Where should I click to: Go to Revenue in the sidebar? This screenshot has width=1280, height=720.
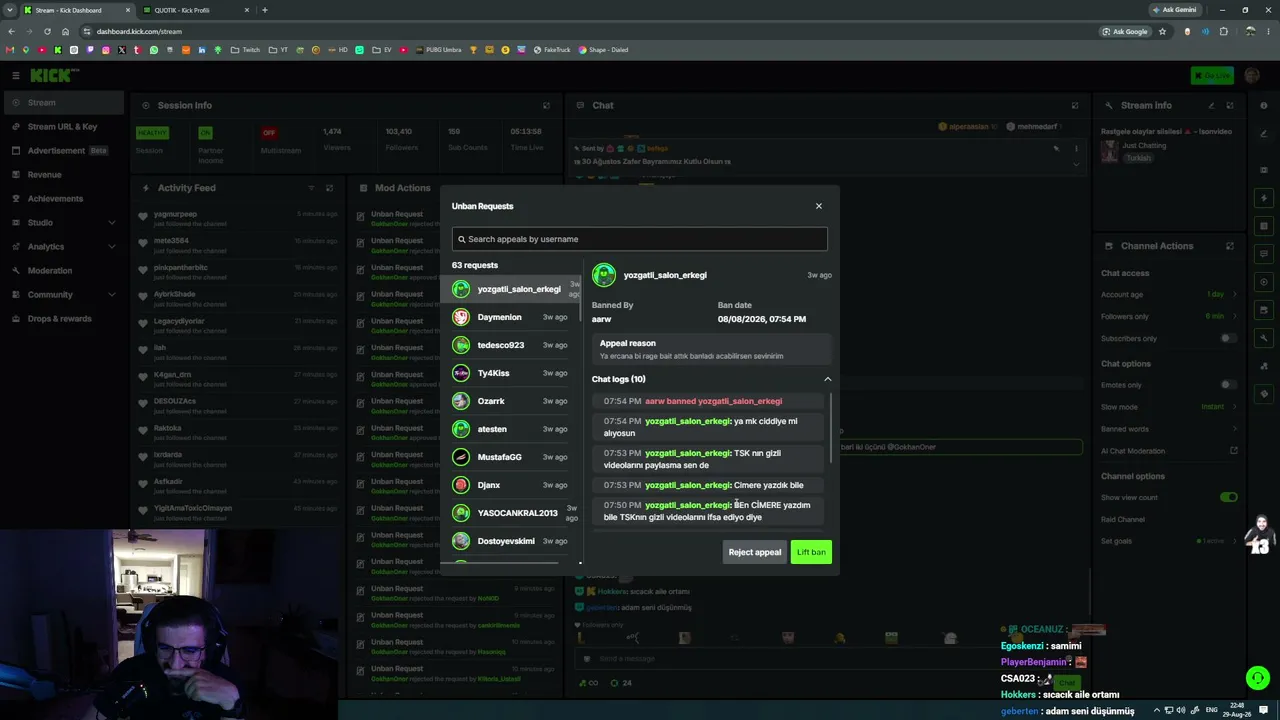click(62, 175)
